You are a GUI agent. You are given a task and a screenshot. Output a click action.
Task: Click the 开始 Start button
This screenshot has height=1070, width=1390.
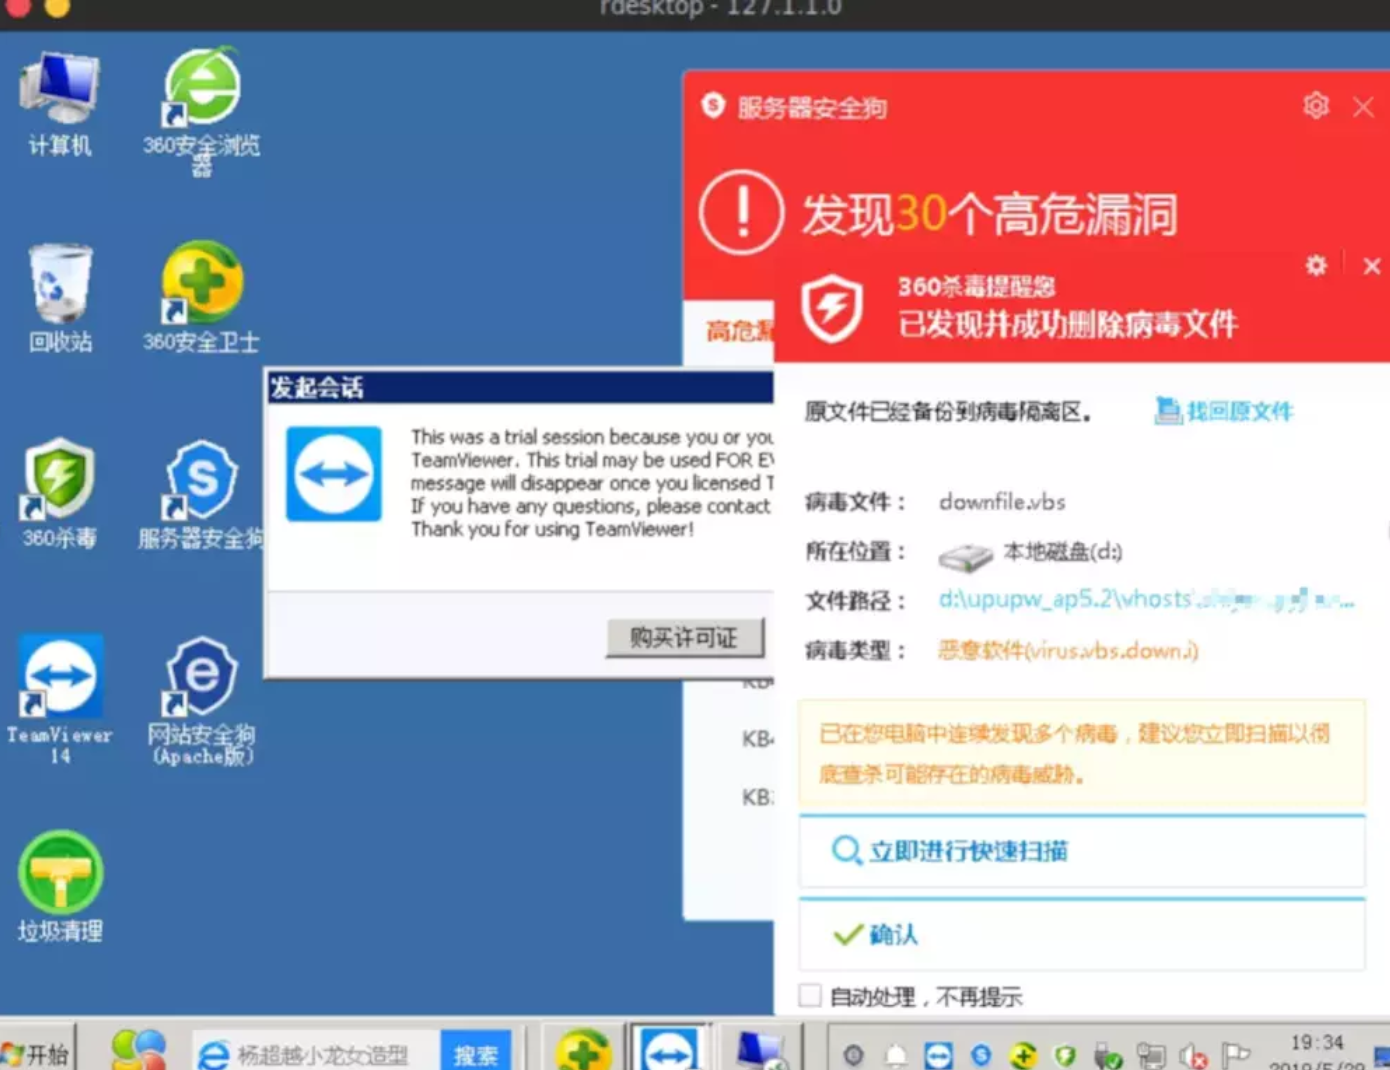click(36, 1054)
